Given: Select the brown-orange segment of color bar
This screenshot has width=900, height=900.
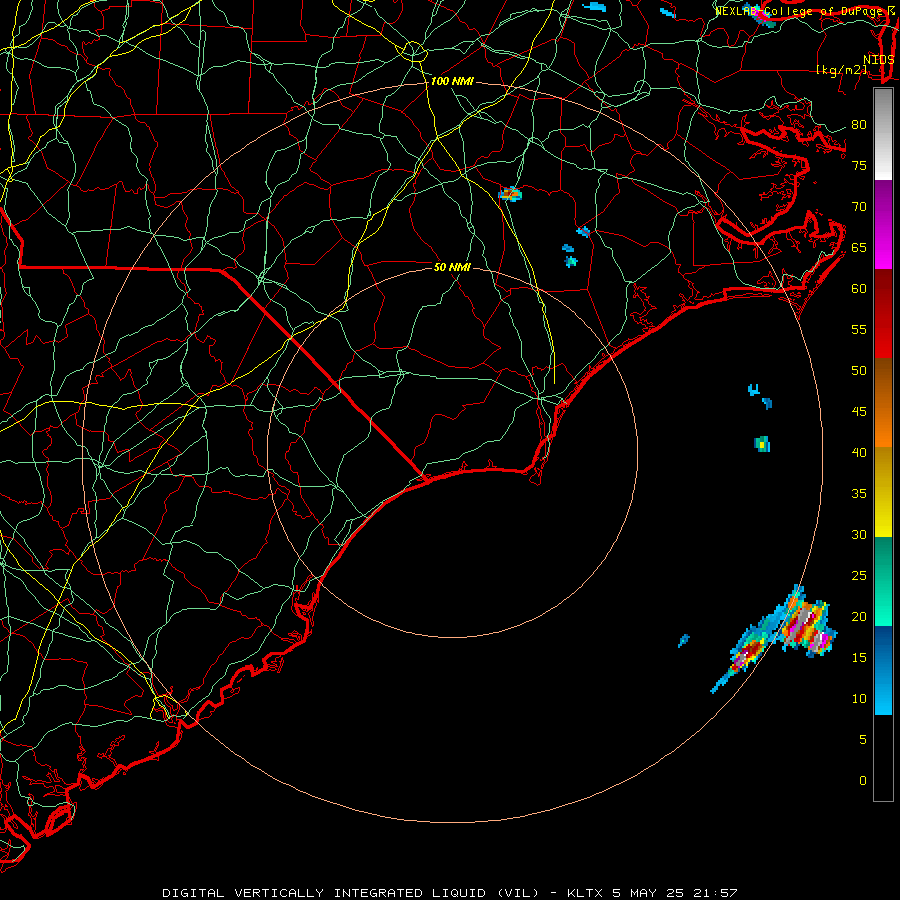Looking at the screenshot, I should (x=883, y=403).
